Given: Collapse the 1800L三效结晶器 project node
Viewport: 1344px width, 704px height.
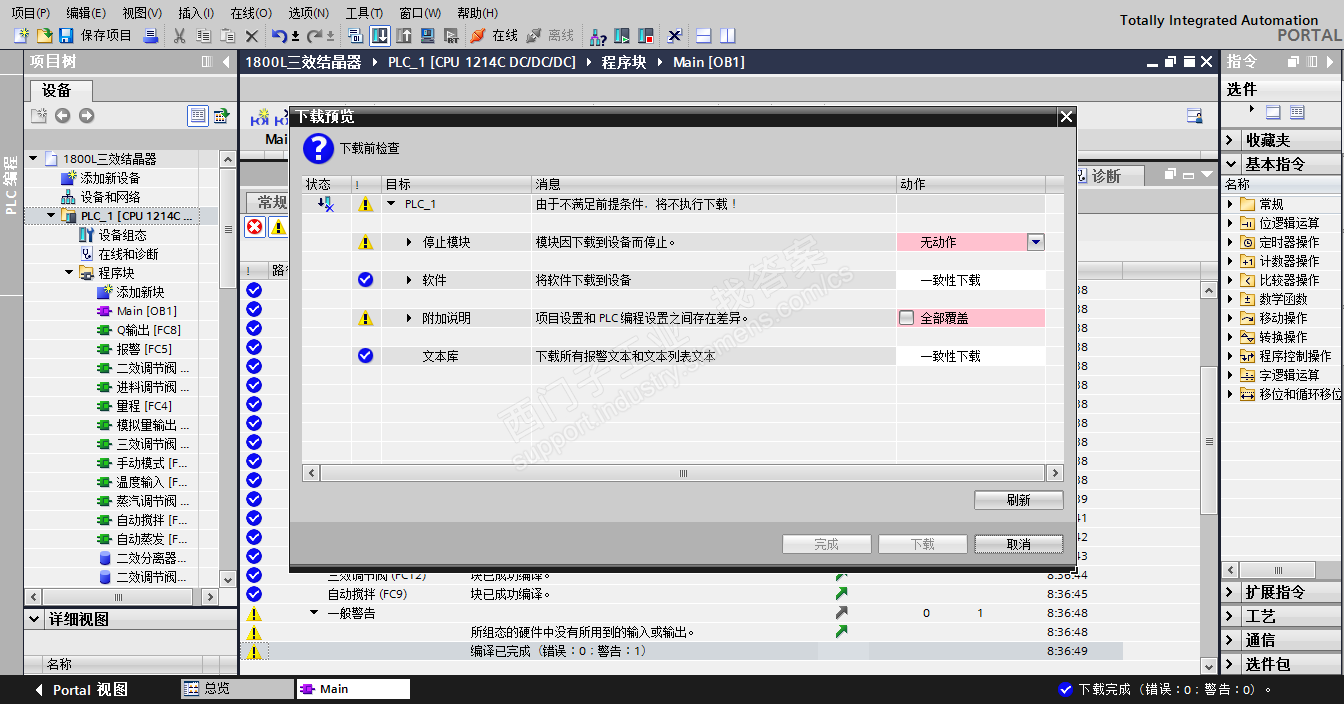Looking at the screenshot, I should [33, 159].
